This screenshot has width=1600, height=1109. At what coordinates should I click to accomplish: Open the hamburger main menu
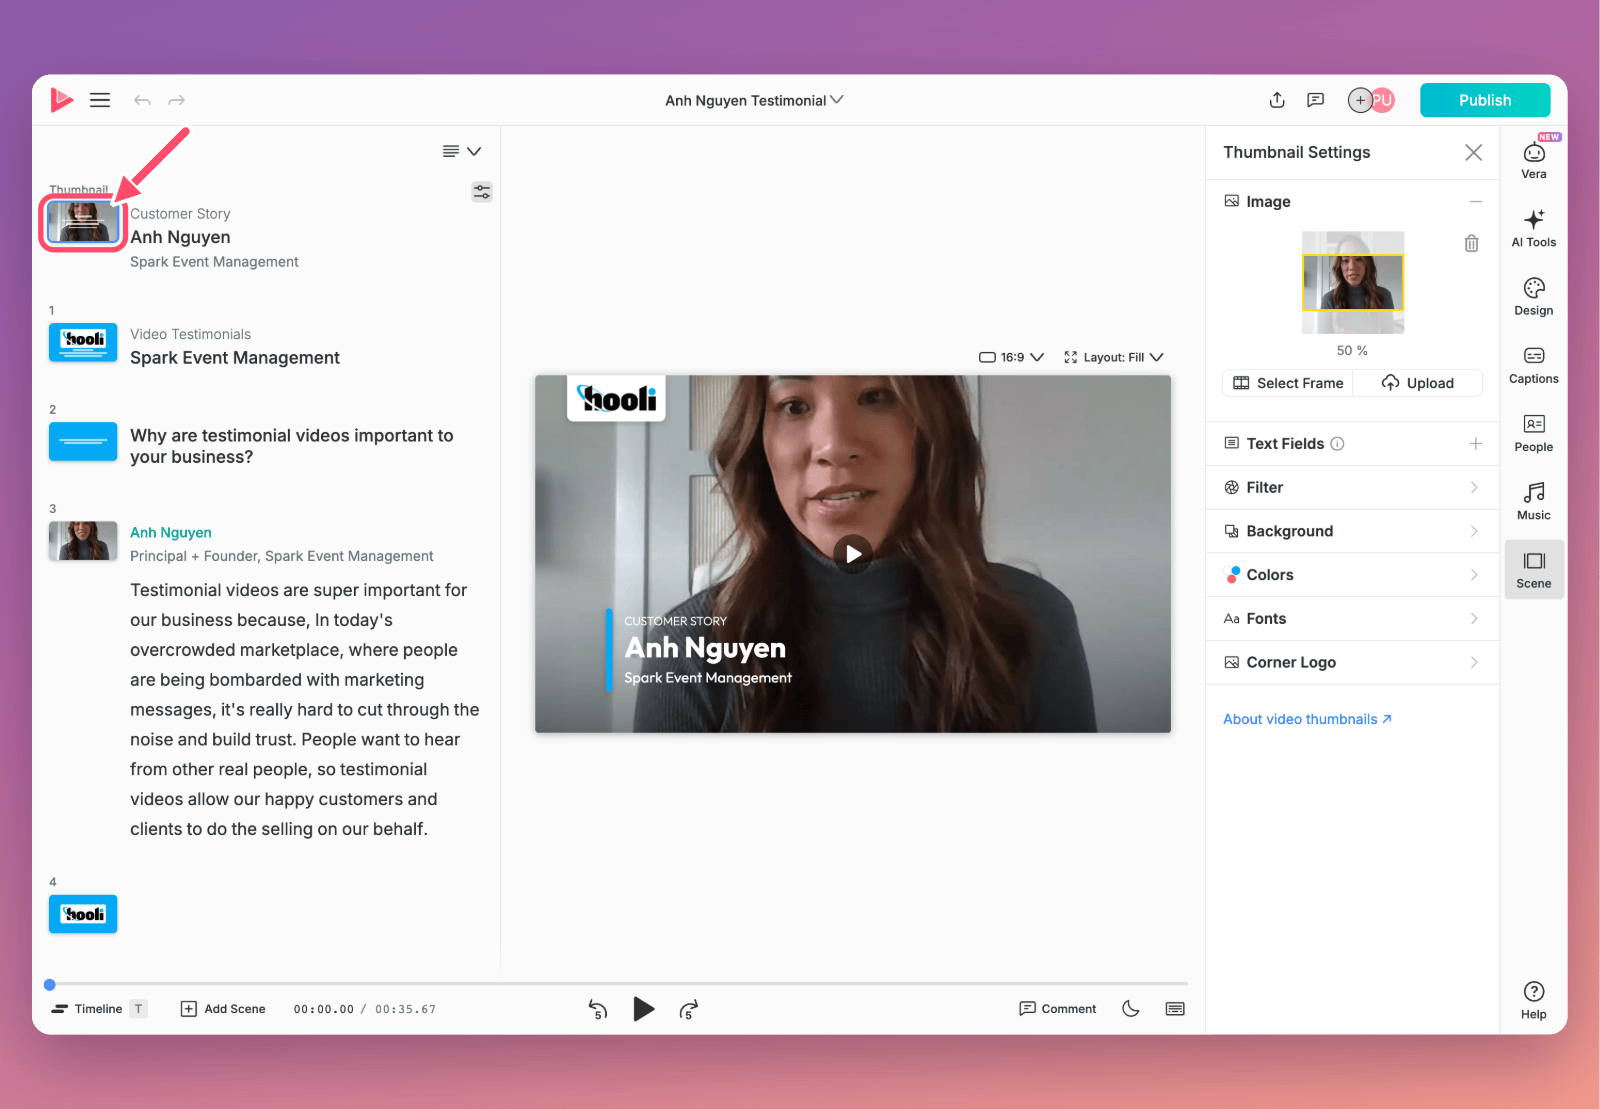100,100
